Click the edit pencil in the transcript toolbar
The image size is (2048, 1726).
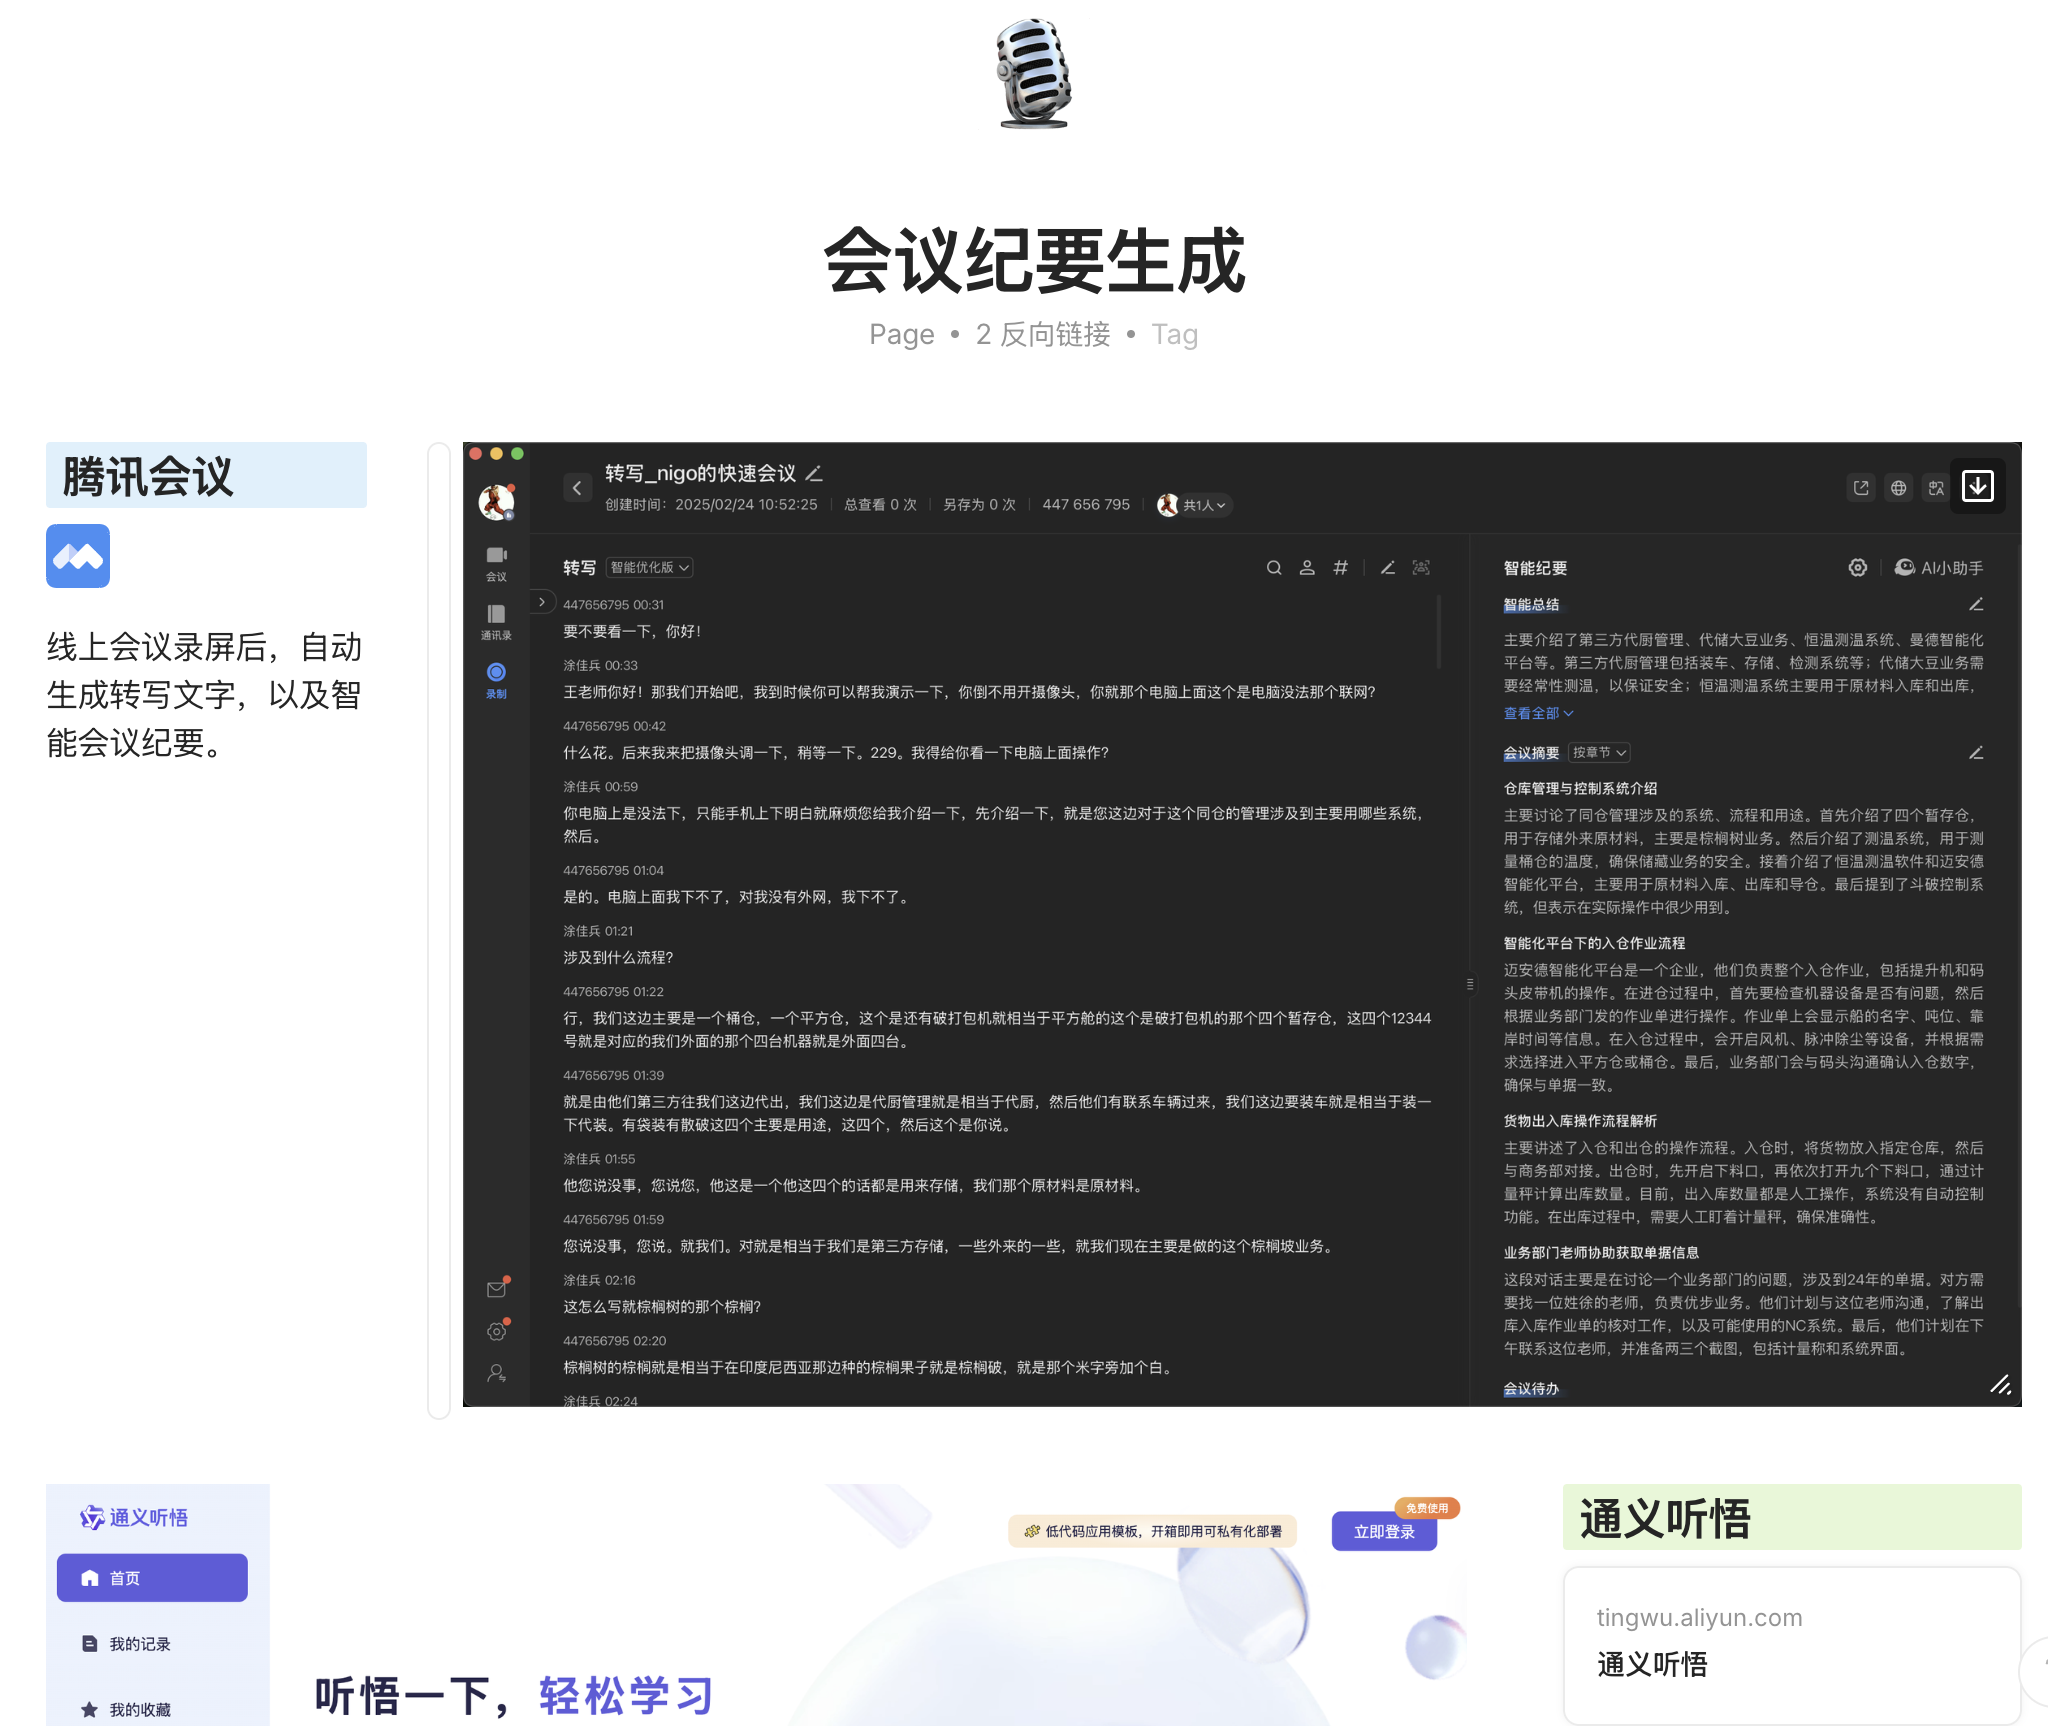[1388, 568]
